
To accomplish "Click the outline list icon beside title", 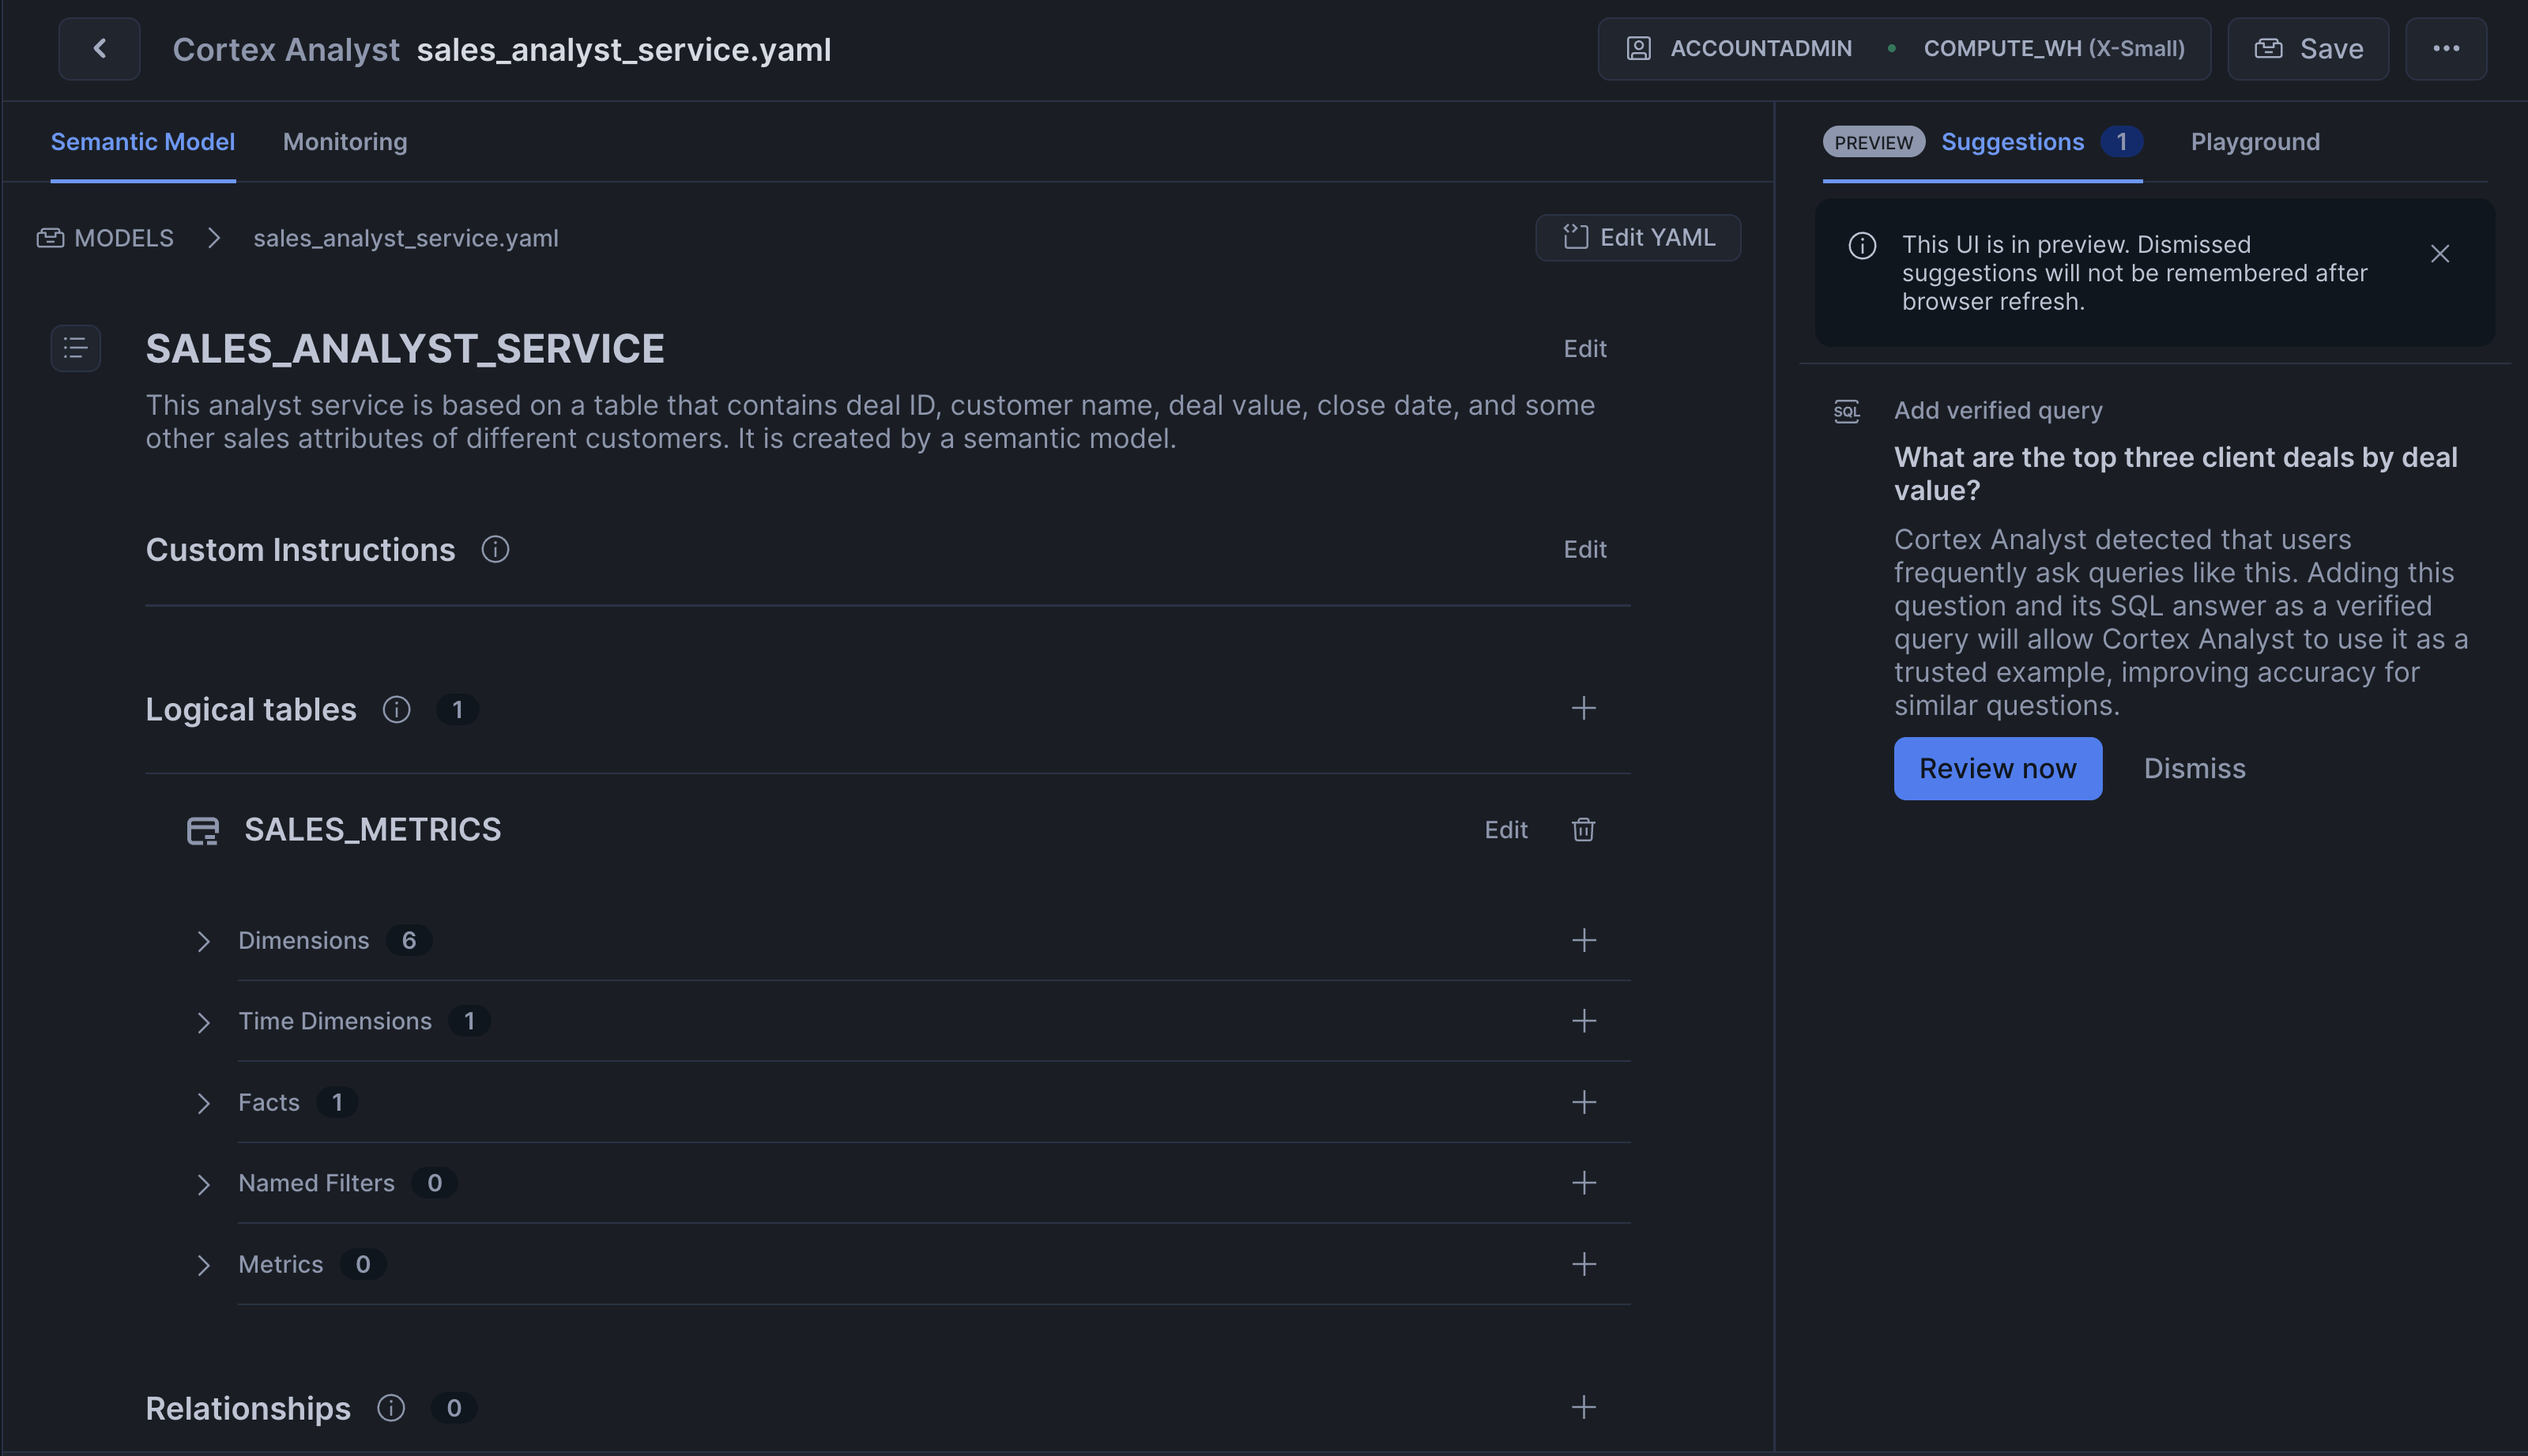I will pos(76,348).
